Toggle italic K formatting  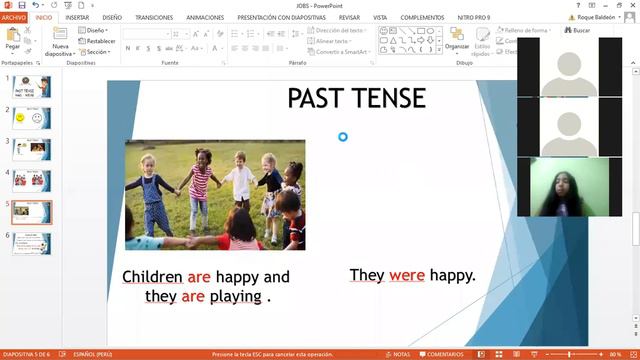138,48
